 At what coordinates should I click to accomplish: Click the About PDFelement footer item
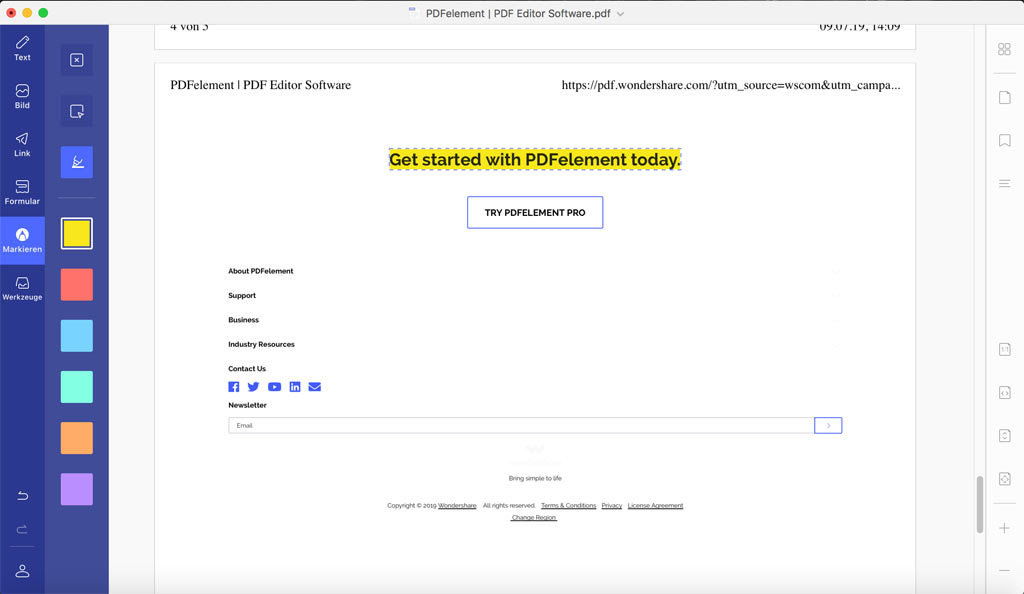pos(261,271)
